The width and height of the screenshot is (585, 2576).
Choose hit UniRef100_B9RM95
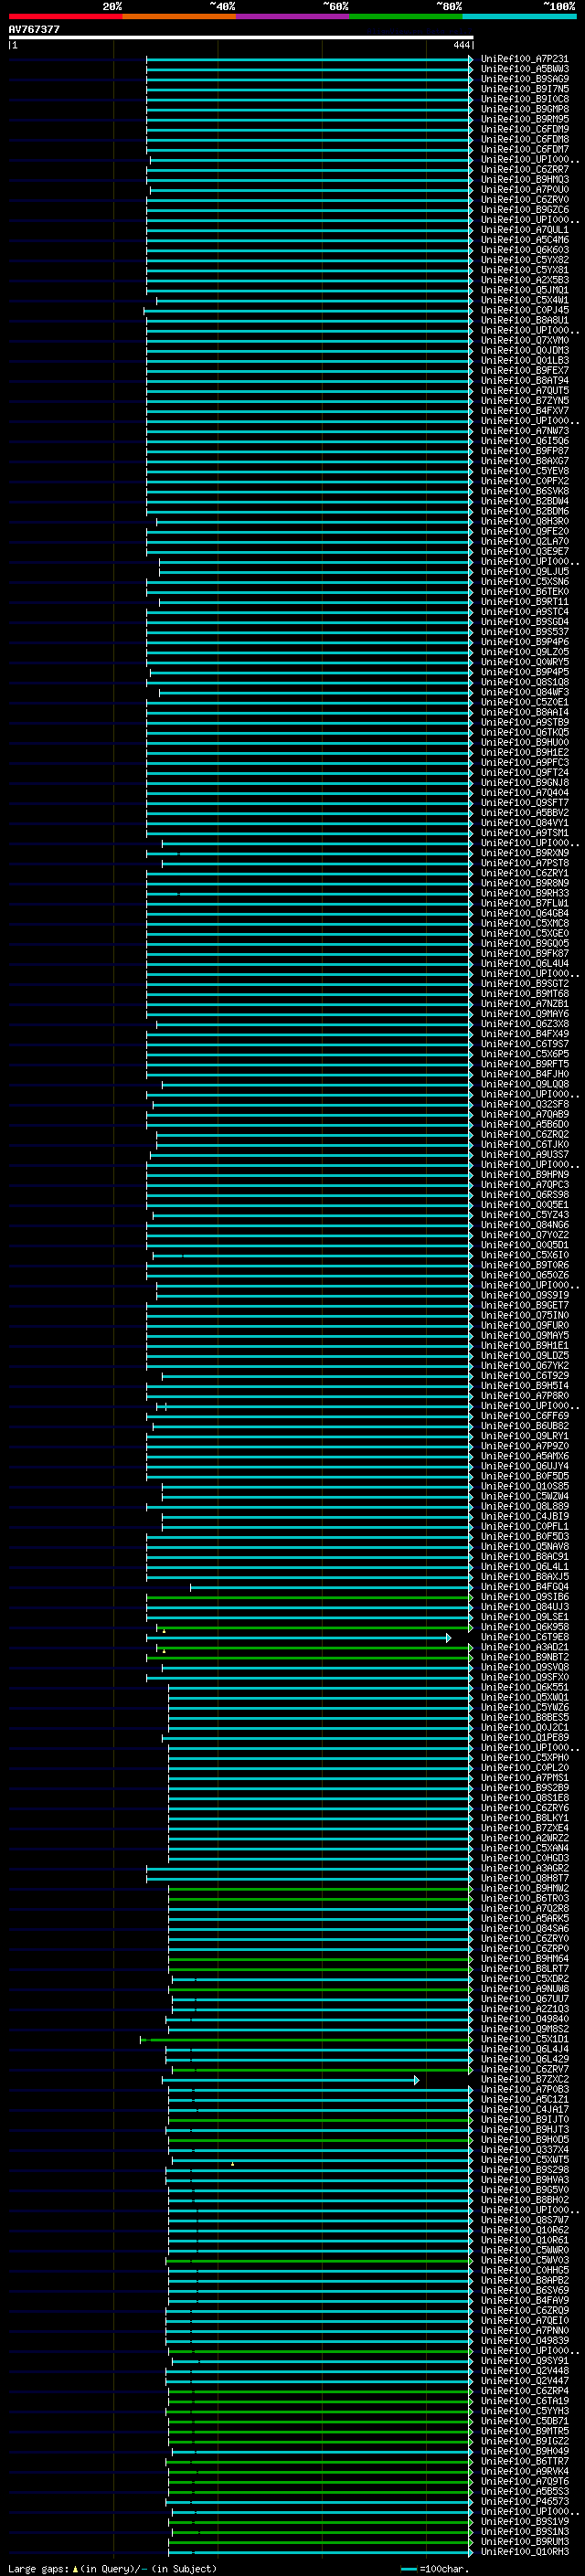[x=524, y=119]
